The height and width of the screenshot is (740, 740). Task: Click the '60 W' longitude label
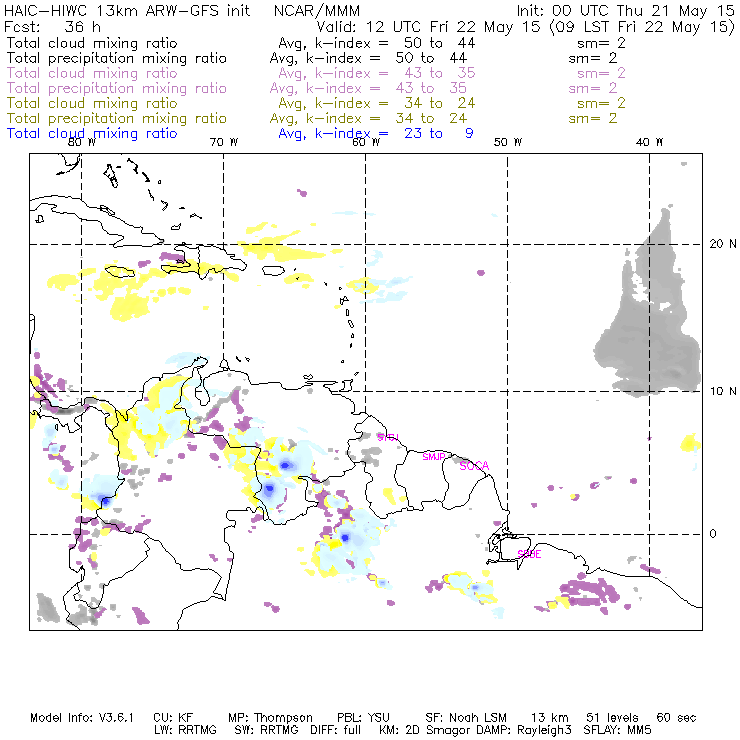click(x=366, y=143)
